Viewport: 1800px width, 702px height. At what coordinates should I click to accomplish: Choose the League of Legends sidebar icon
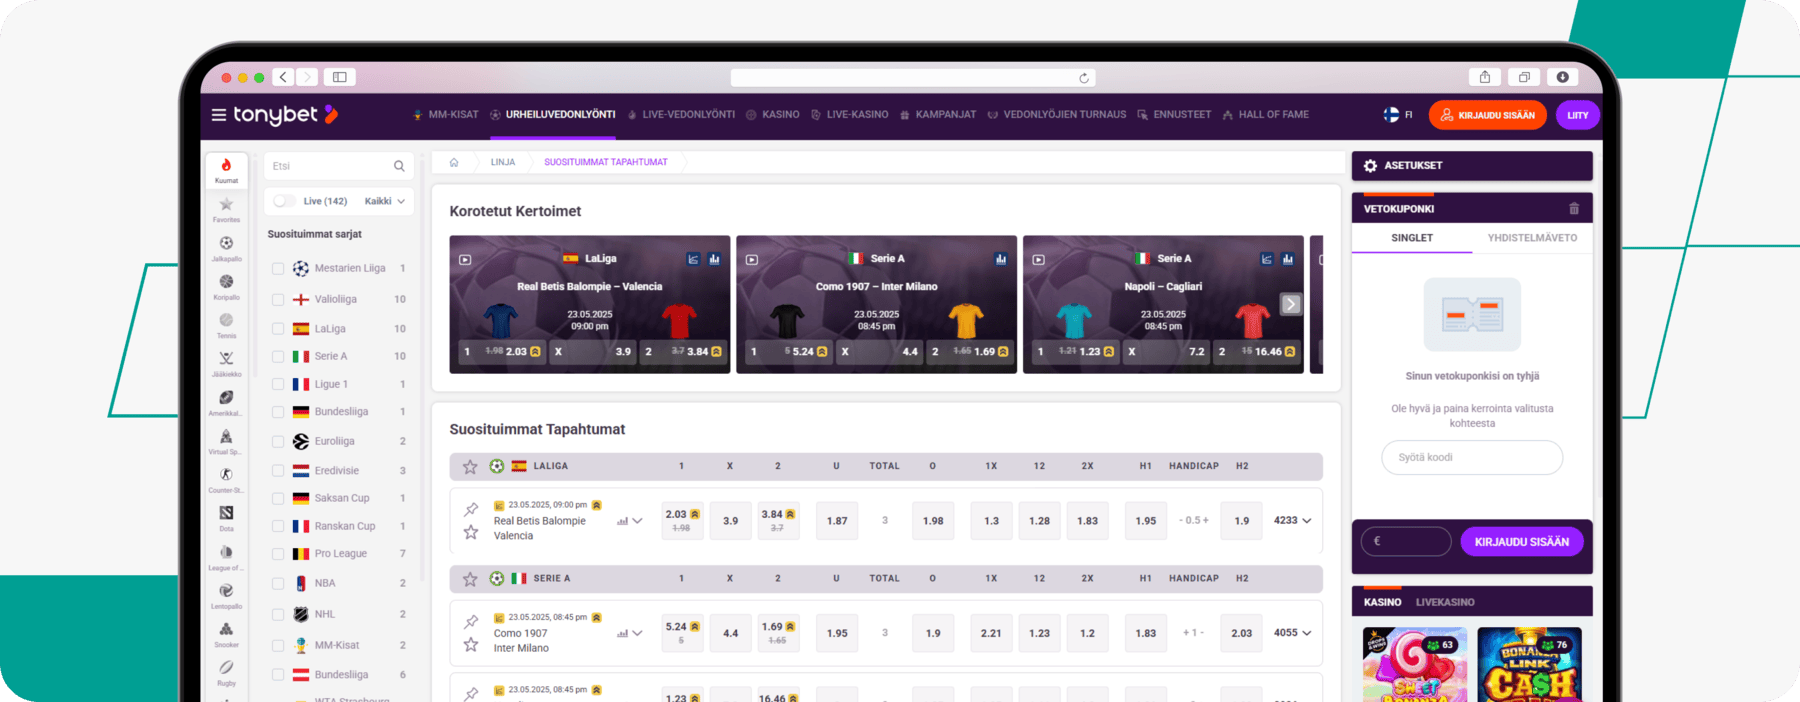click(x=226, y=552)
